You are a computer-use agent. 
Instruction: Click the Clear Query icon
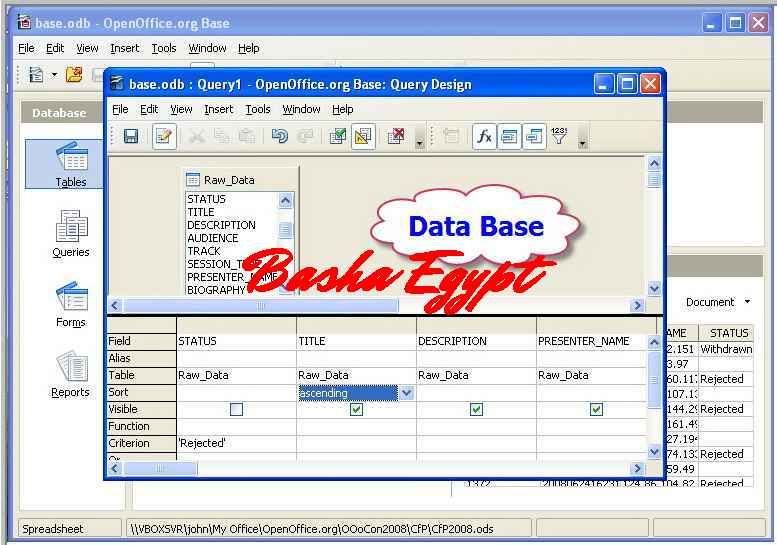click(396, 136)
